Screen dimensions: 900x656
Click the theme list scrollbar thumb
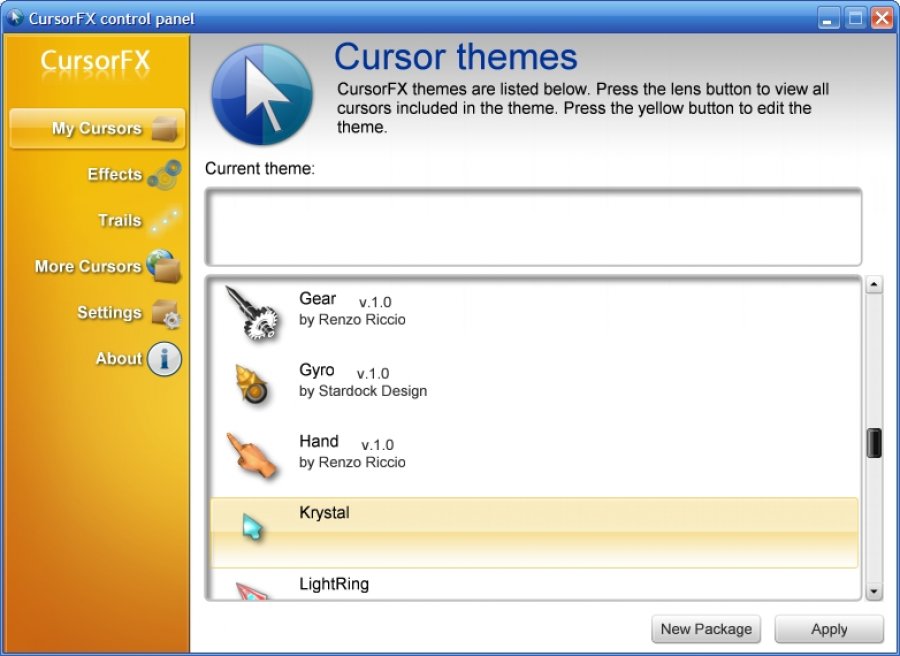tap(874, 443)
